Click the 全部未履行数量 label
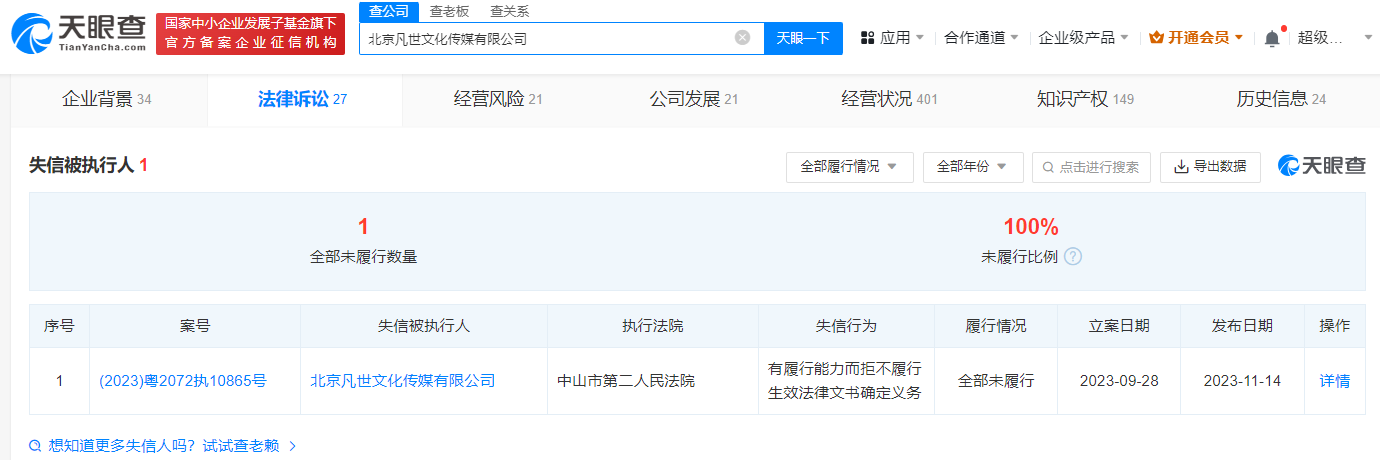Image resolution: width=1380 pixels, height=460 pixels. [x=363, y=256]
